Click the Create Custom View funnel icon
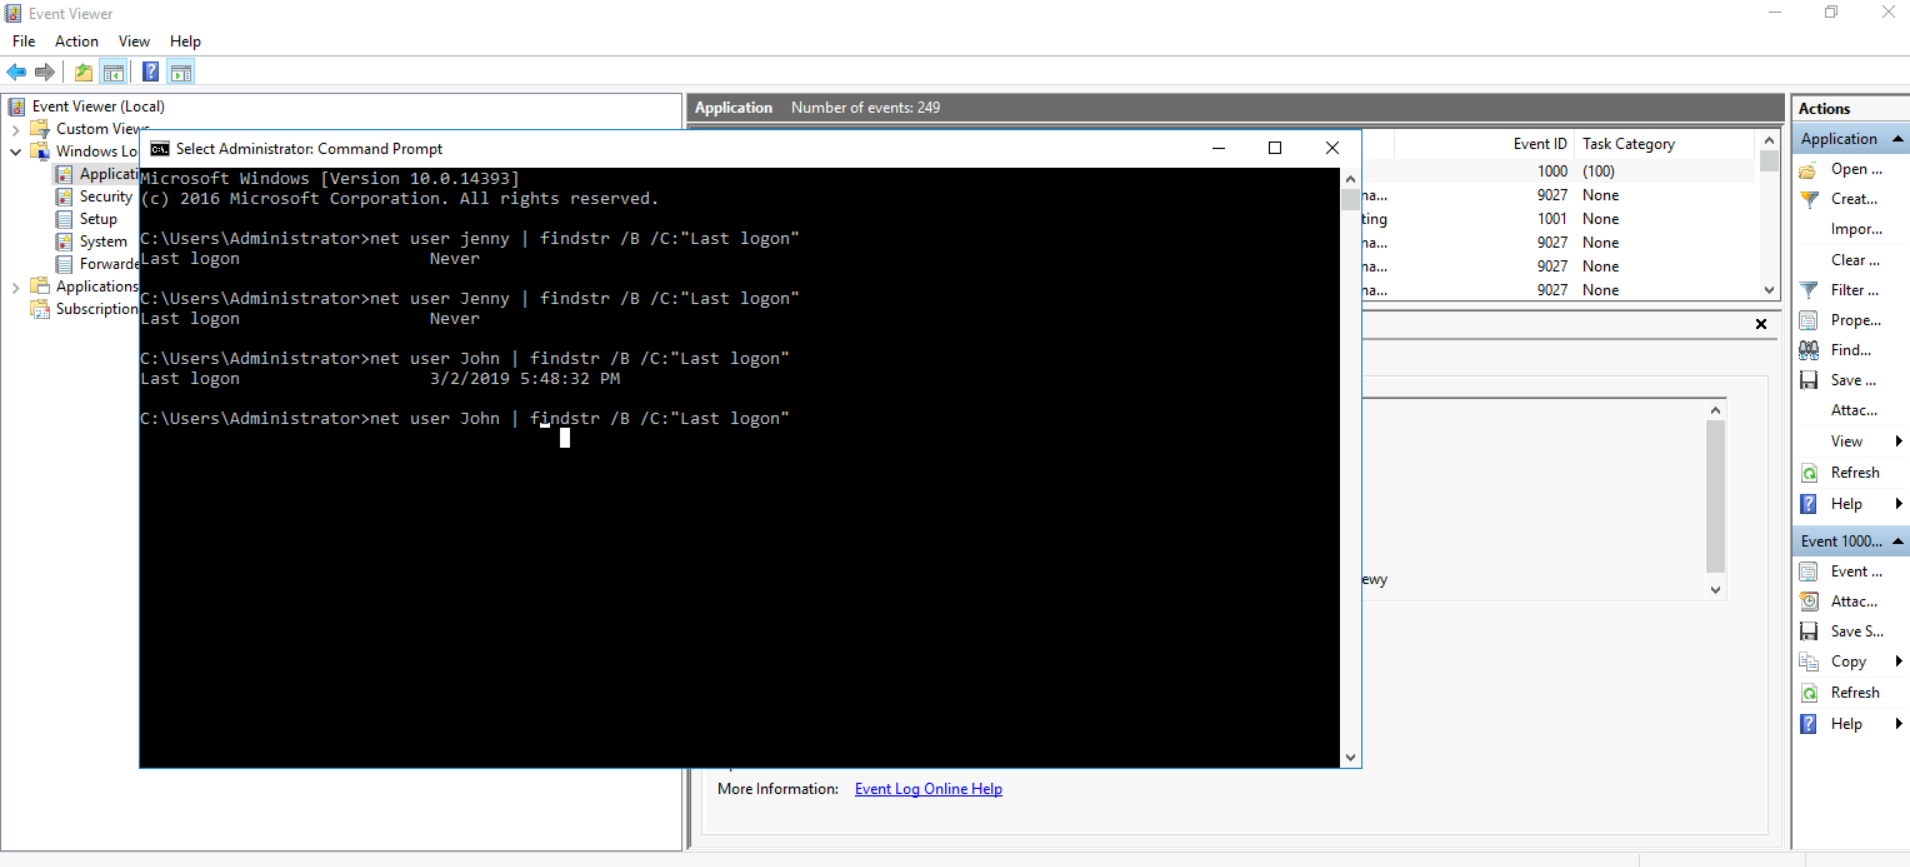Viewport: 1910px width, 867px height. 1808,199
